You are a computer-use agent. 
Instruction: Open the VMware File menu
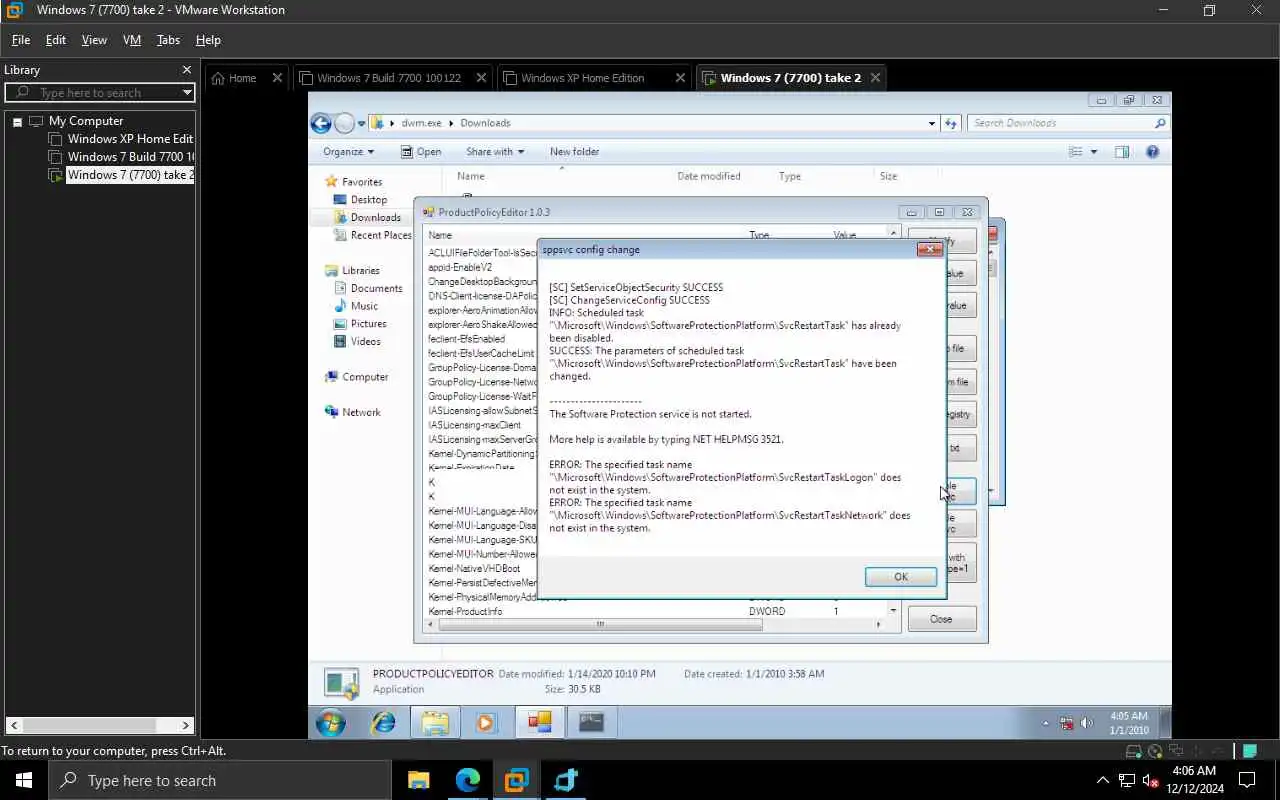coord(21,40)
